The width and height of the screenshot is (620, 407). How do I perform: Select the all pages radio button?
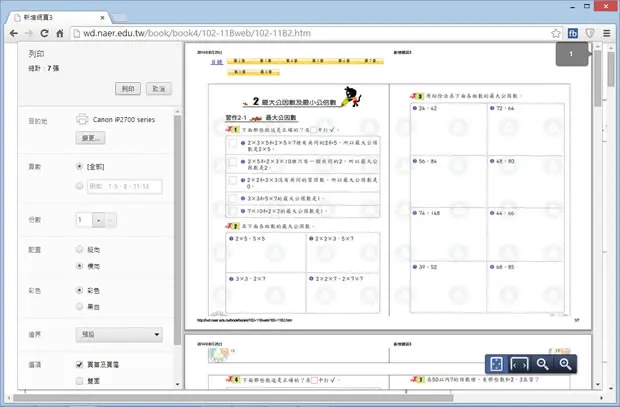79,167
